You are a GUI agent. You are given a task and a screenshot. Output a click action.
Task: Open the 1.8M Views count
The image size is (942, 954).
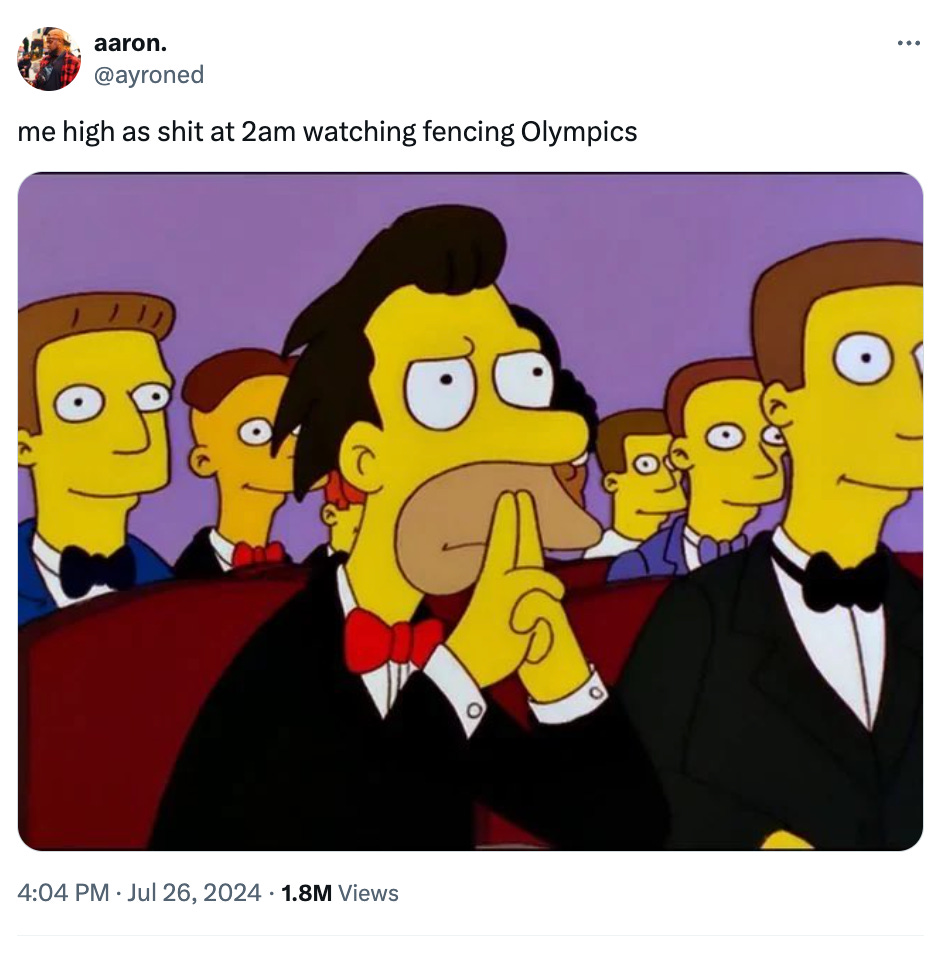click(x=340, y=893)
